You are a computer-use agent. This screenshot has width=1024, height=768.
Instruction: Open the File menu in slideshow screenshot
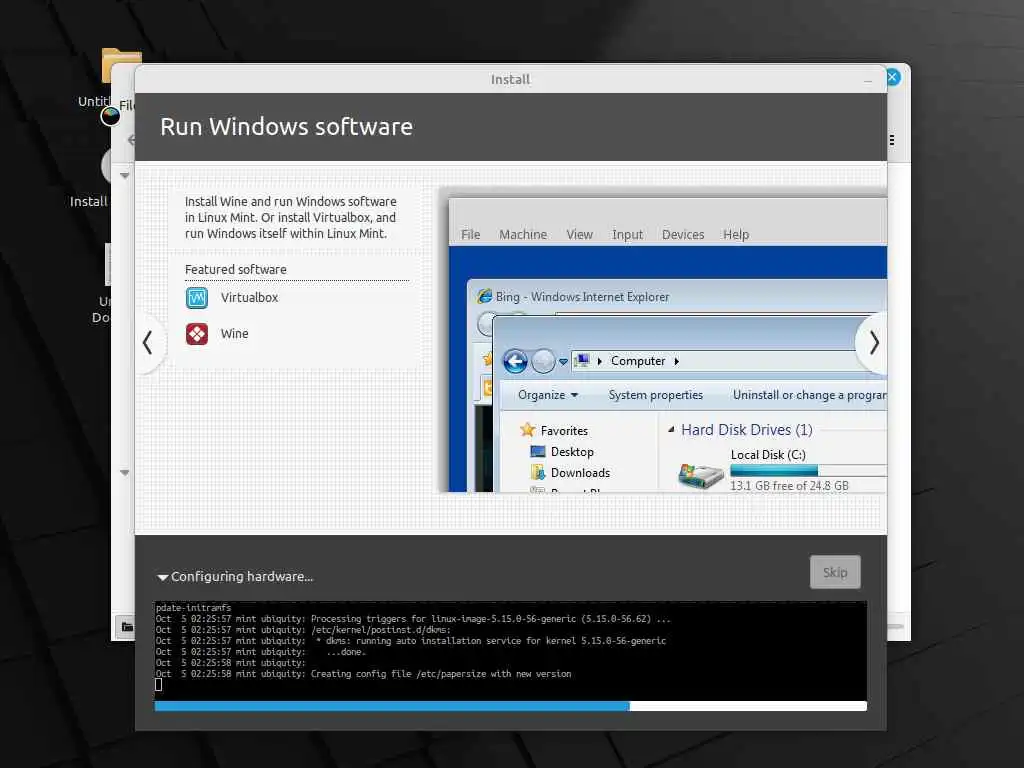coord(470,234)
